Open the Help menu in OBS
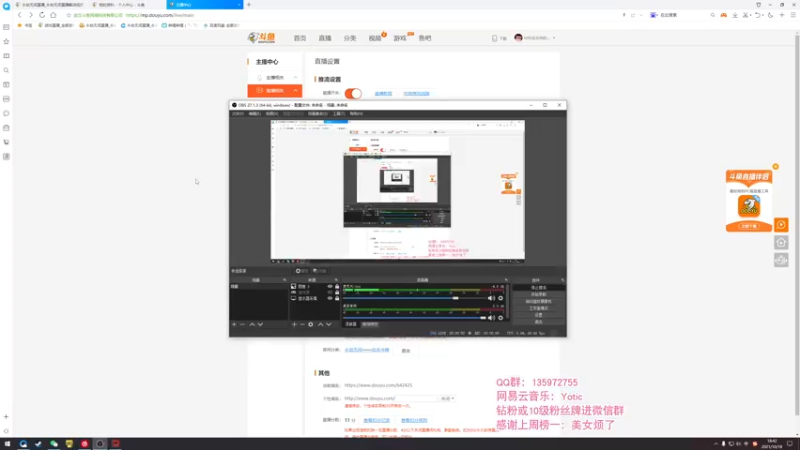The image size is (800, 450). 356,114
